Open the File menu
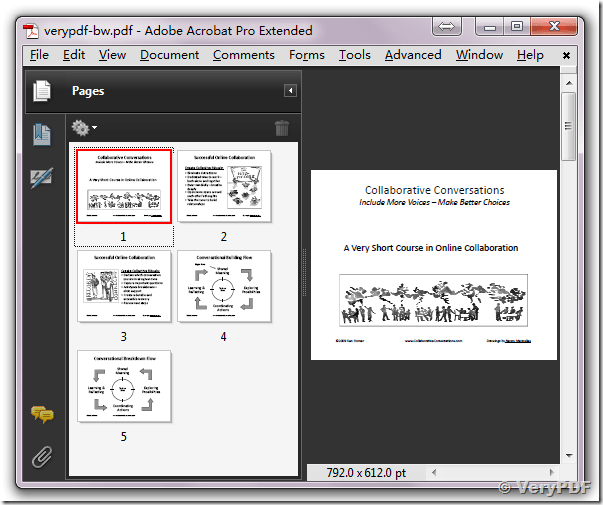 39,55
